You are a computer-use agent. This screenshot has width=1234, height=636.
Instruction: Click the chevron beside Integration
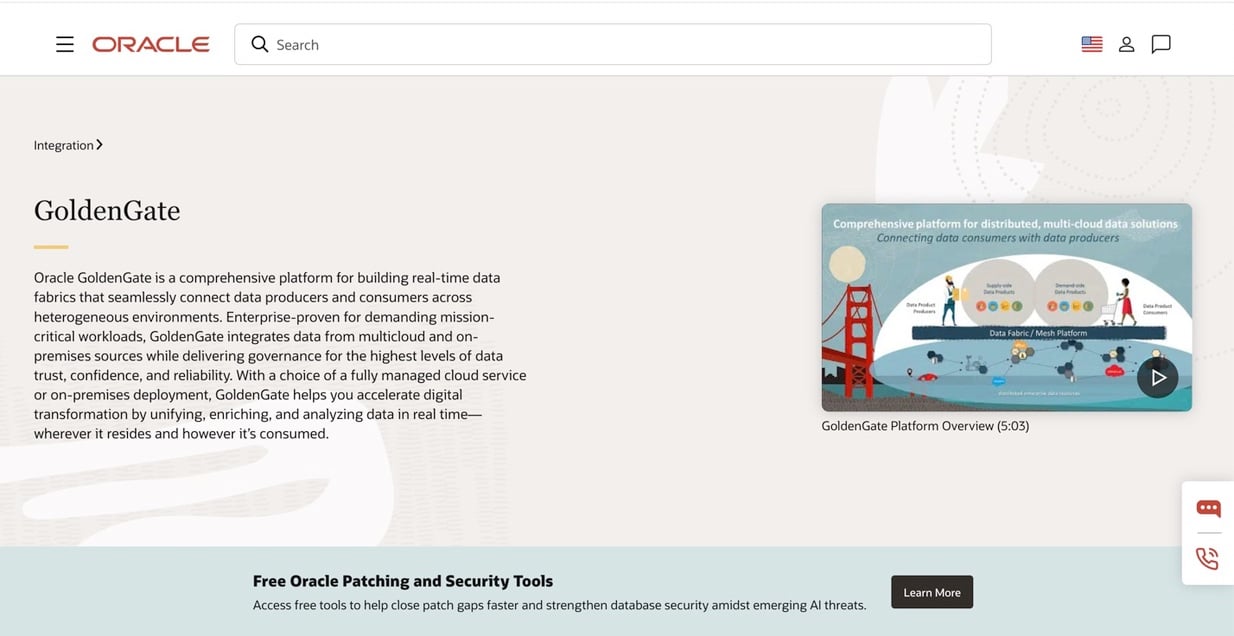click(99, 145)
